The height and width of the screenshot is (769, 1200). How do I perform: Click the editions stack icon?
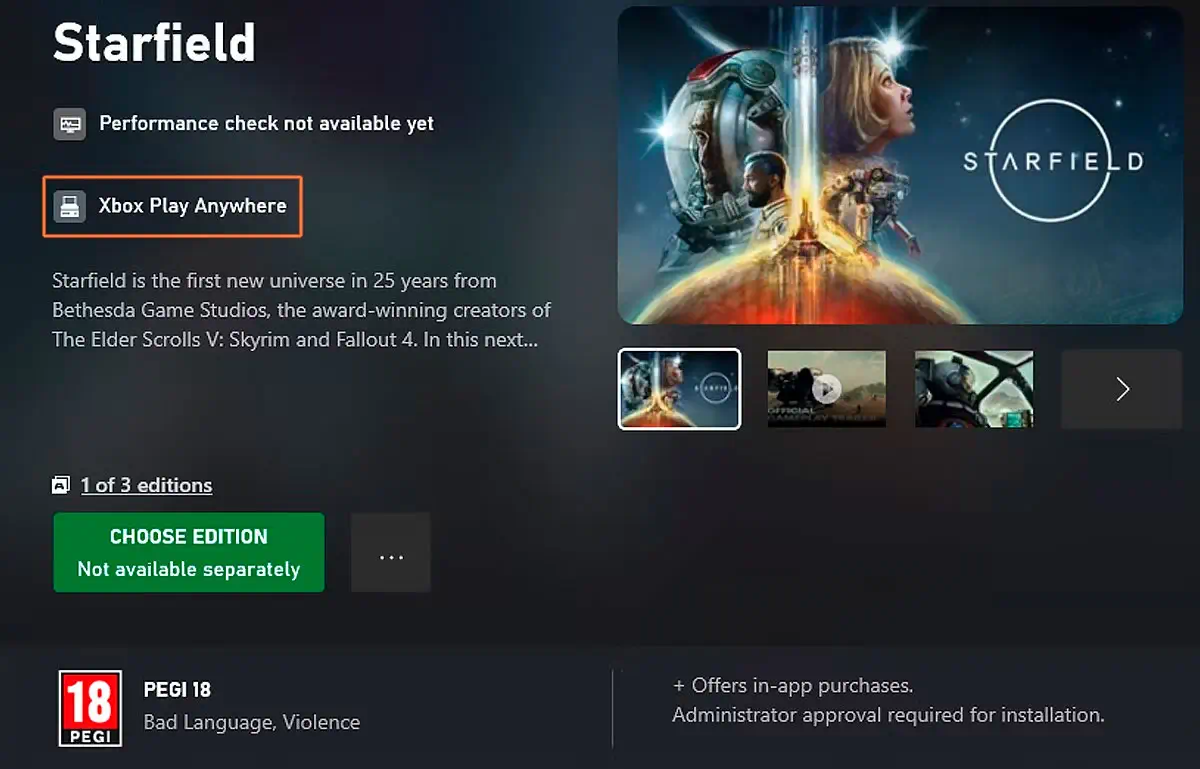(61, 486)
